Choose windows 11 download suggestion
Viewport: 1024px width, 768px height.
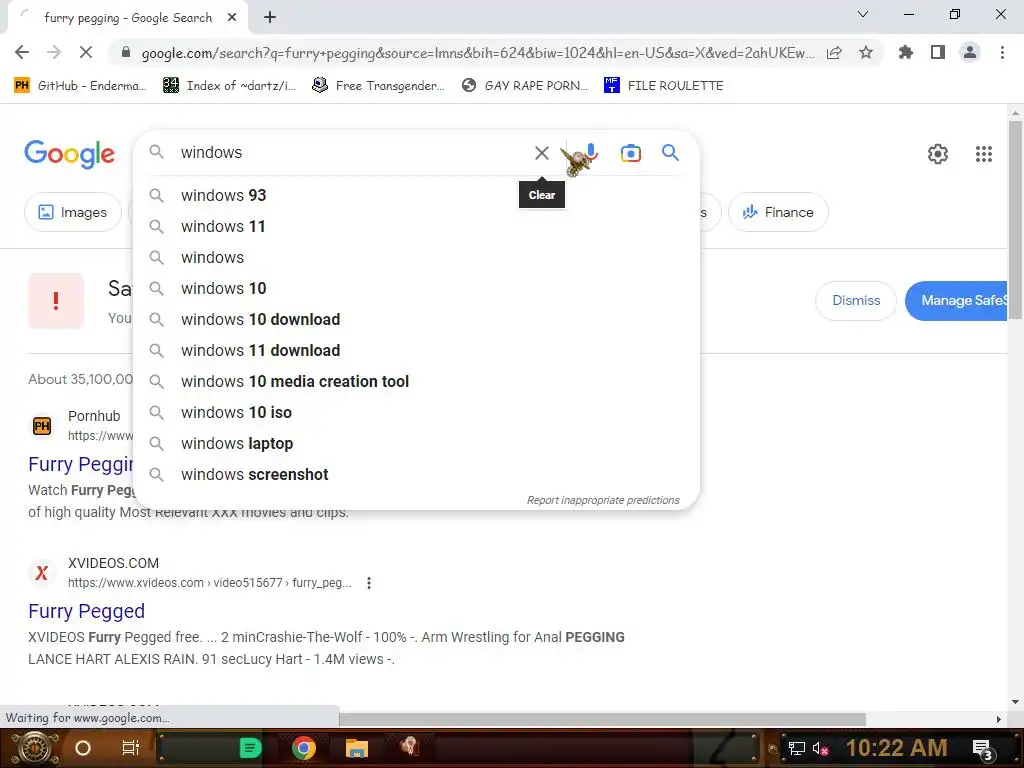click(x=417, y=351)
